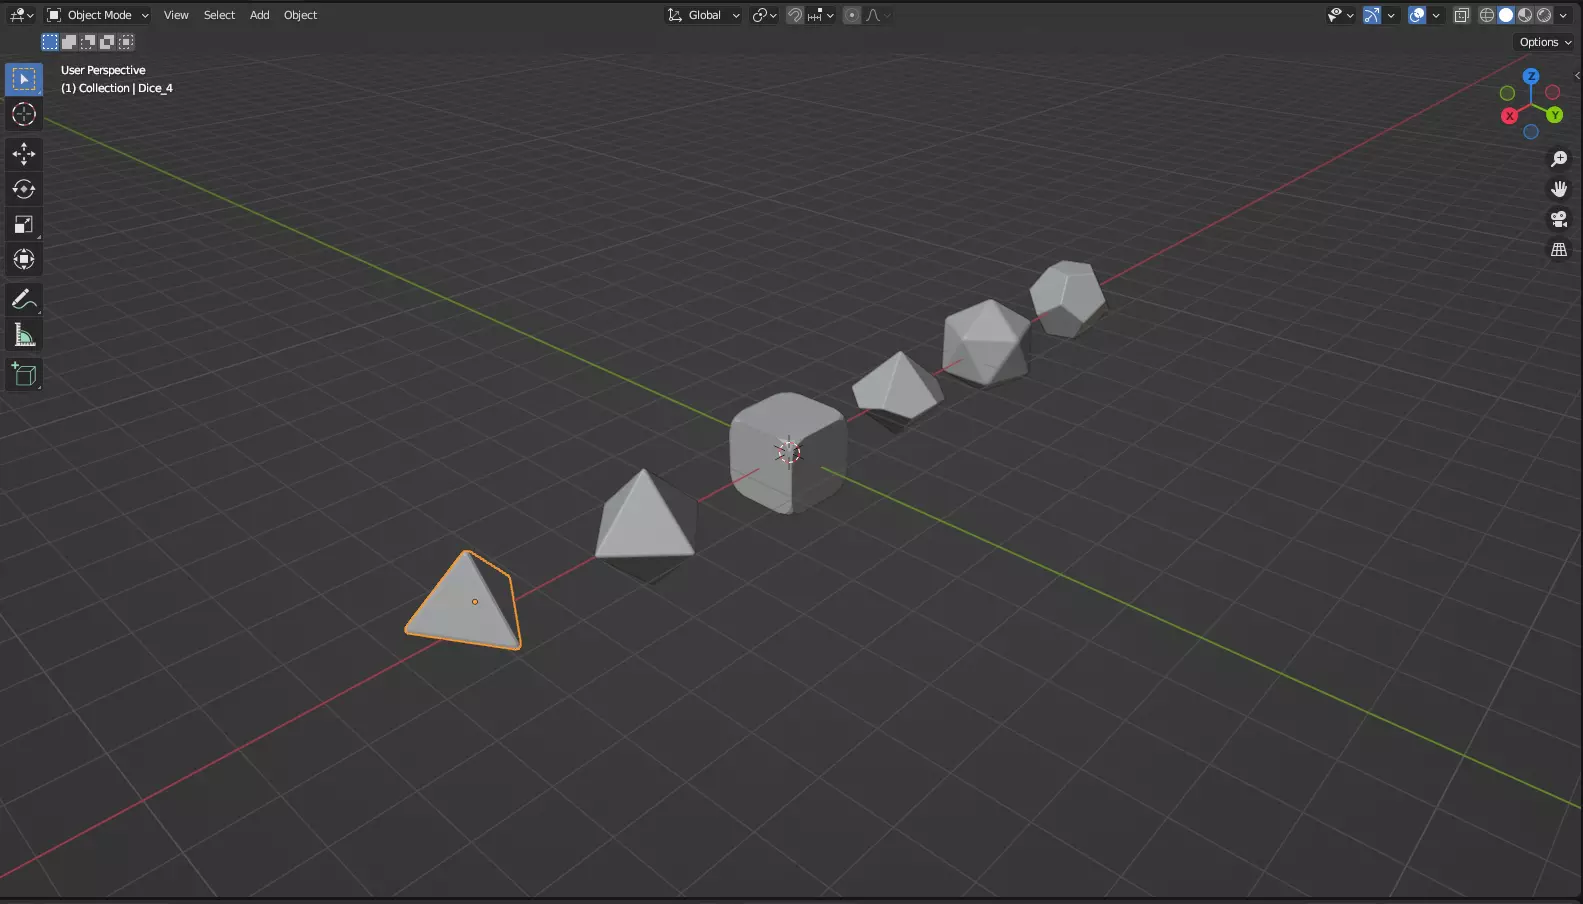Switch to solid shading
Screen dimensions: 1583x904
pyautogui.click(x=1506, y=15)
